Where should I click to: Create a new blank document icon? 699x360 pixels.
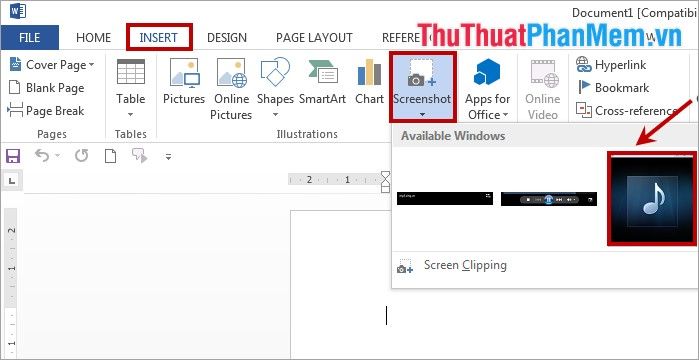coord(110,156)
